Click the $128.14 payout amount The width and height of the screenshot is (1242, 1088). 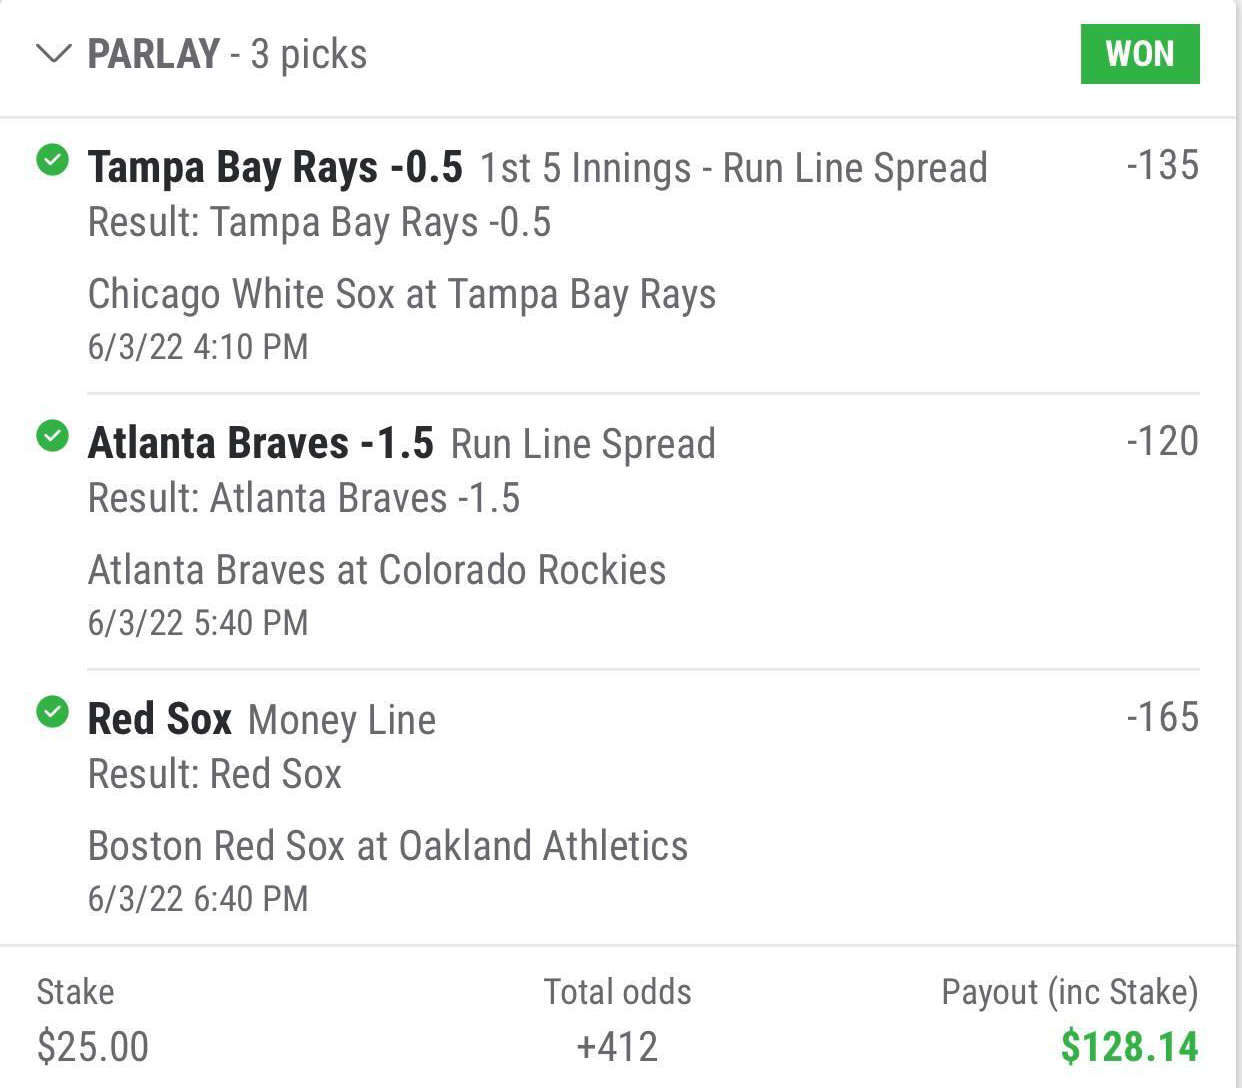(x=1129, y=1047)
